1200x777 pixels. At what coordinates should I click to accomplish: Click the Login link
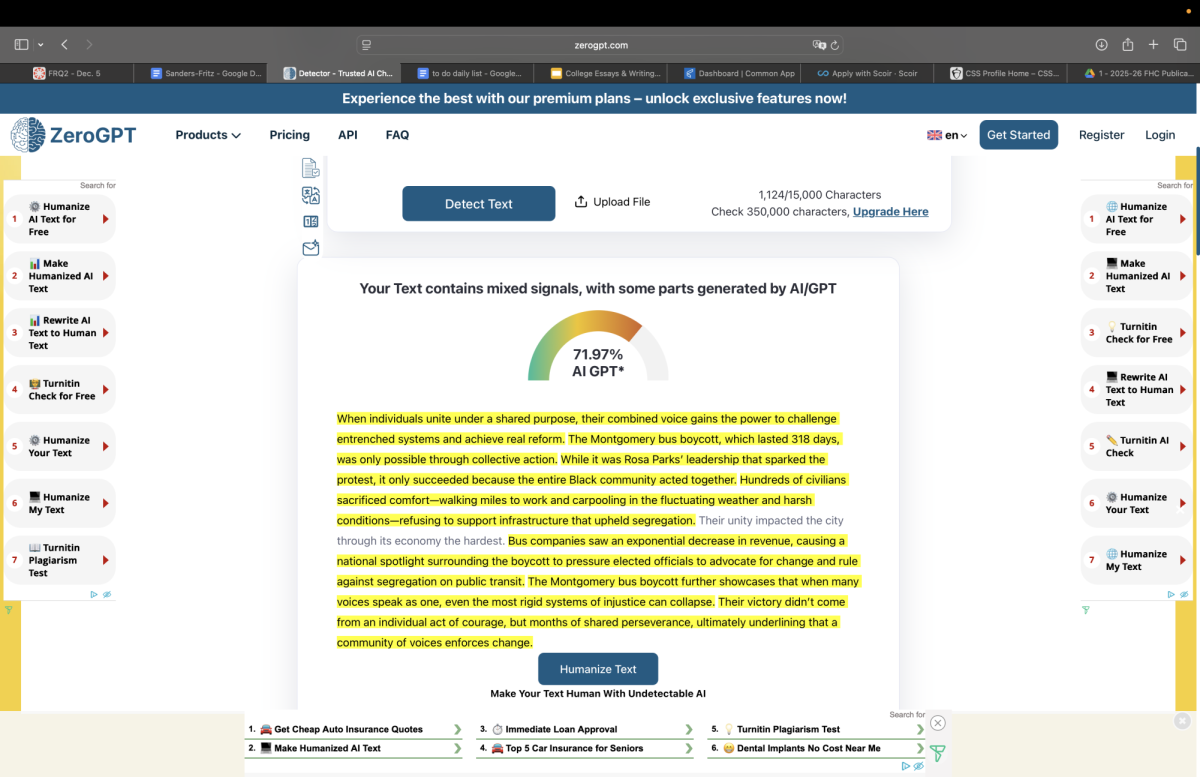click(1160, 135)
